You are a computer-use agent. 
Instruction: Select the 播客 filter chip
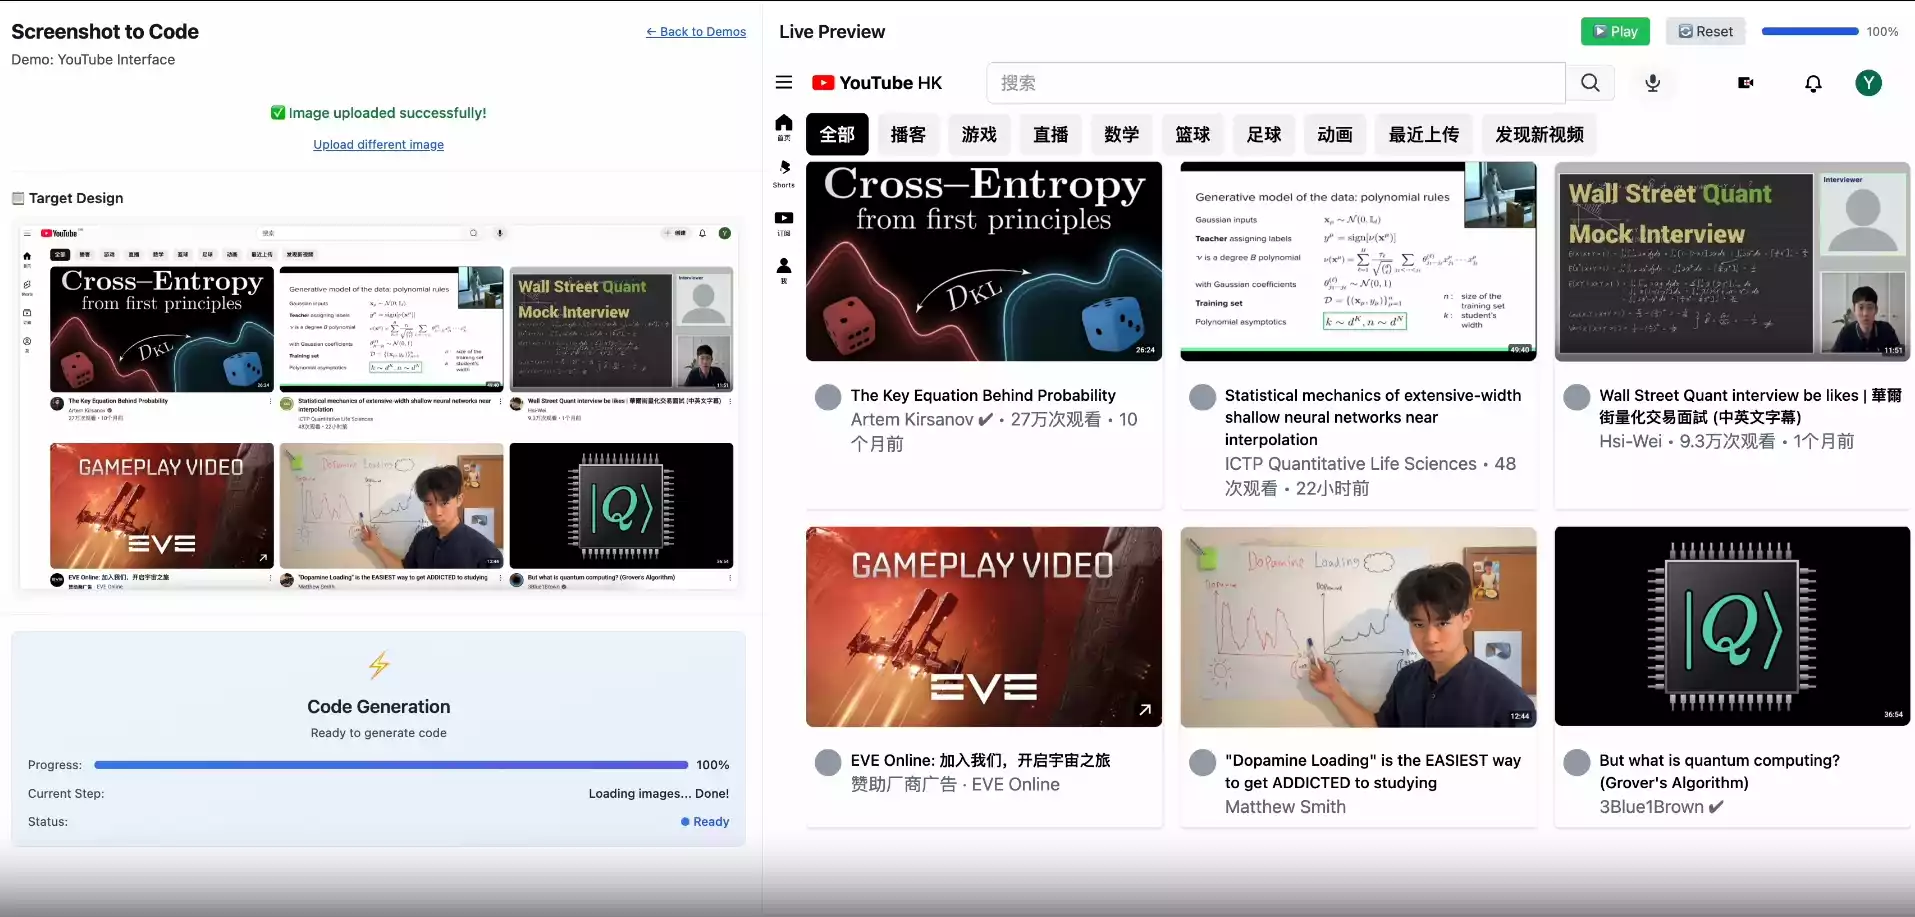click(908, 134)
